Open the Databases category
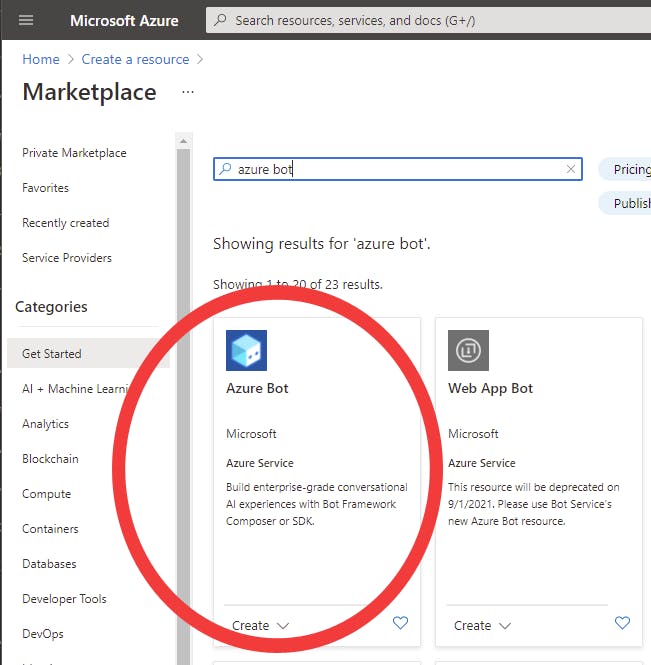The image size is (651, 665). click(49, 564)
